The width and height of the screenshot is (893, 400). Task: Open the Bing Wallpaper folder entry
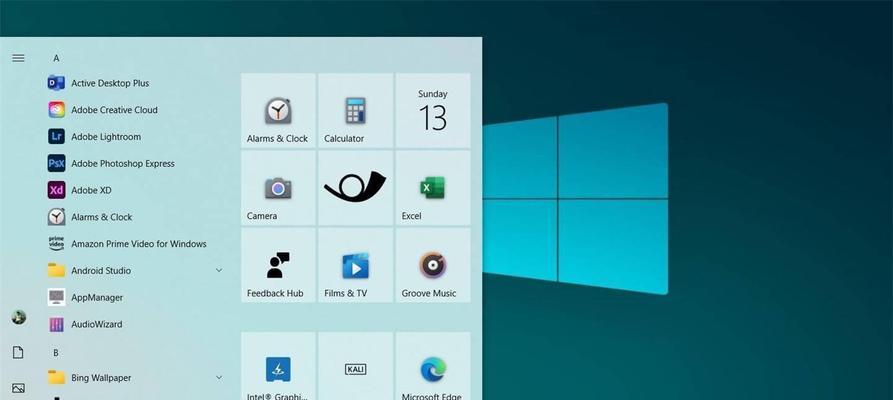[134, 378]
